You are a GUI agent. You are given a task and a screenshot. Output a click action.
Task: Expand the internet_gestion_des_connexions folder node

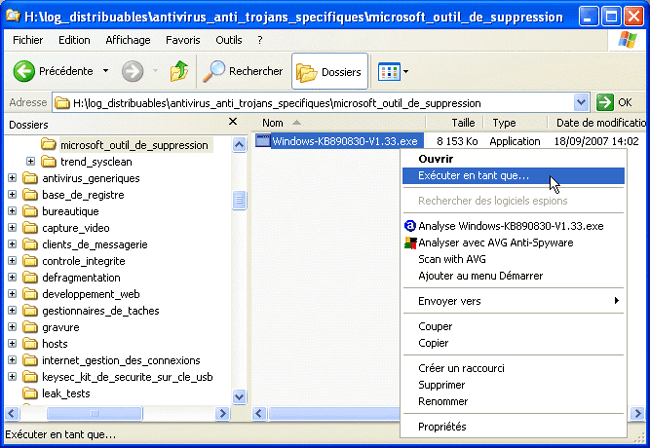click(x=12, y=360)
